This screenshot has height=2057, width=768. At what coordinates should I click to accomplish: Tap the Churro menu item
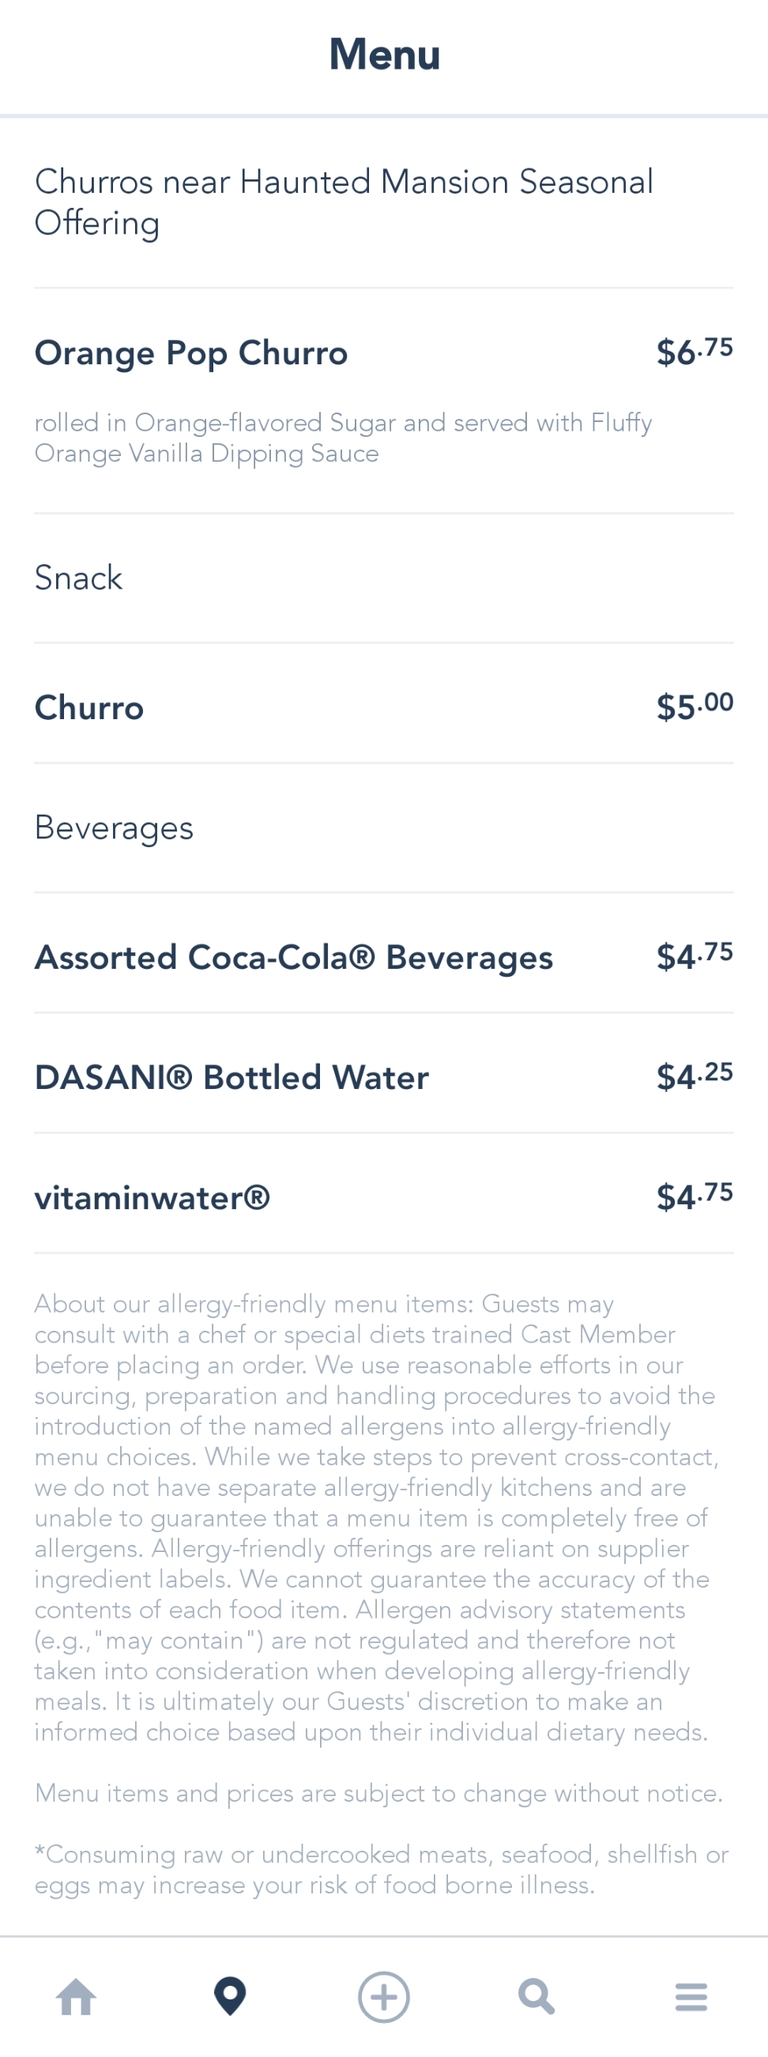pyautogui.click(x=89, y=708)
